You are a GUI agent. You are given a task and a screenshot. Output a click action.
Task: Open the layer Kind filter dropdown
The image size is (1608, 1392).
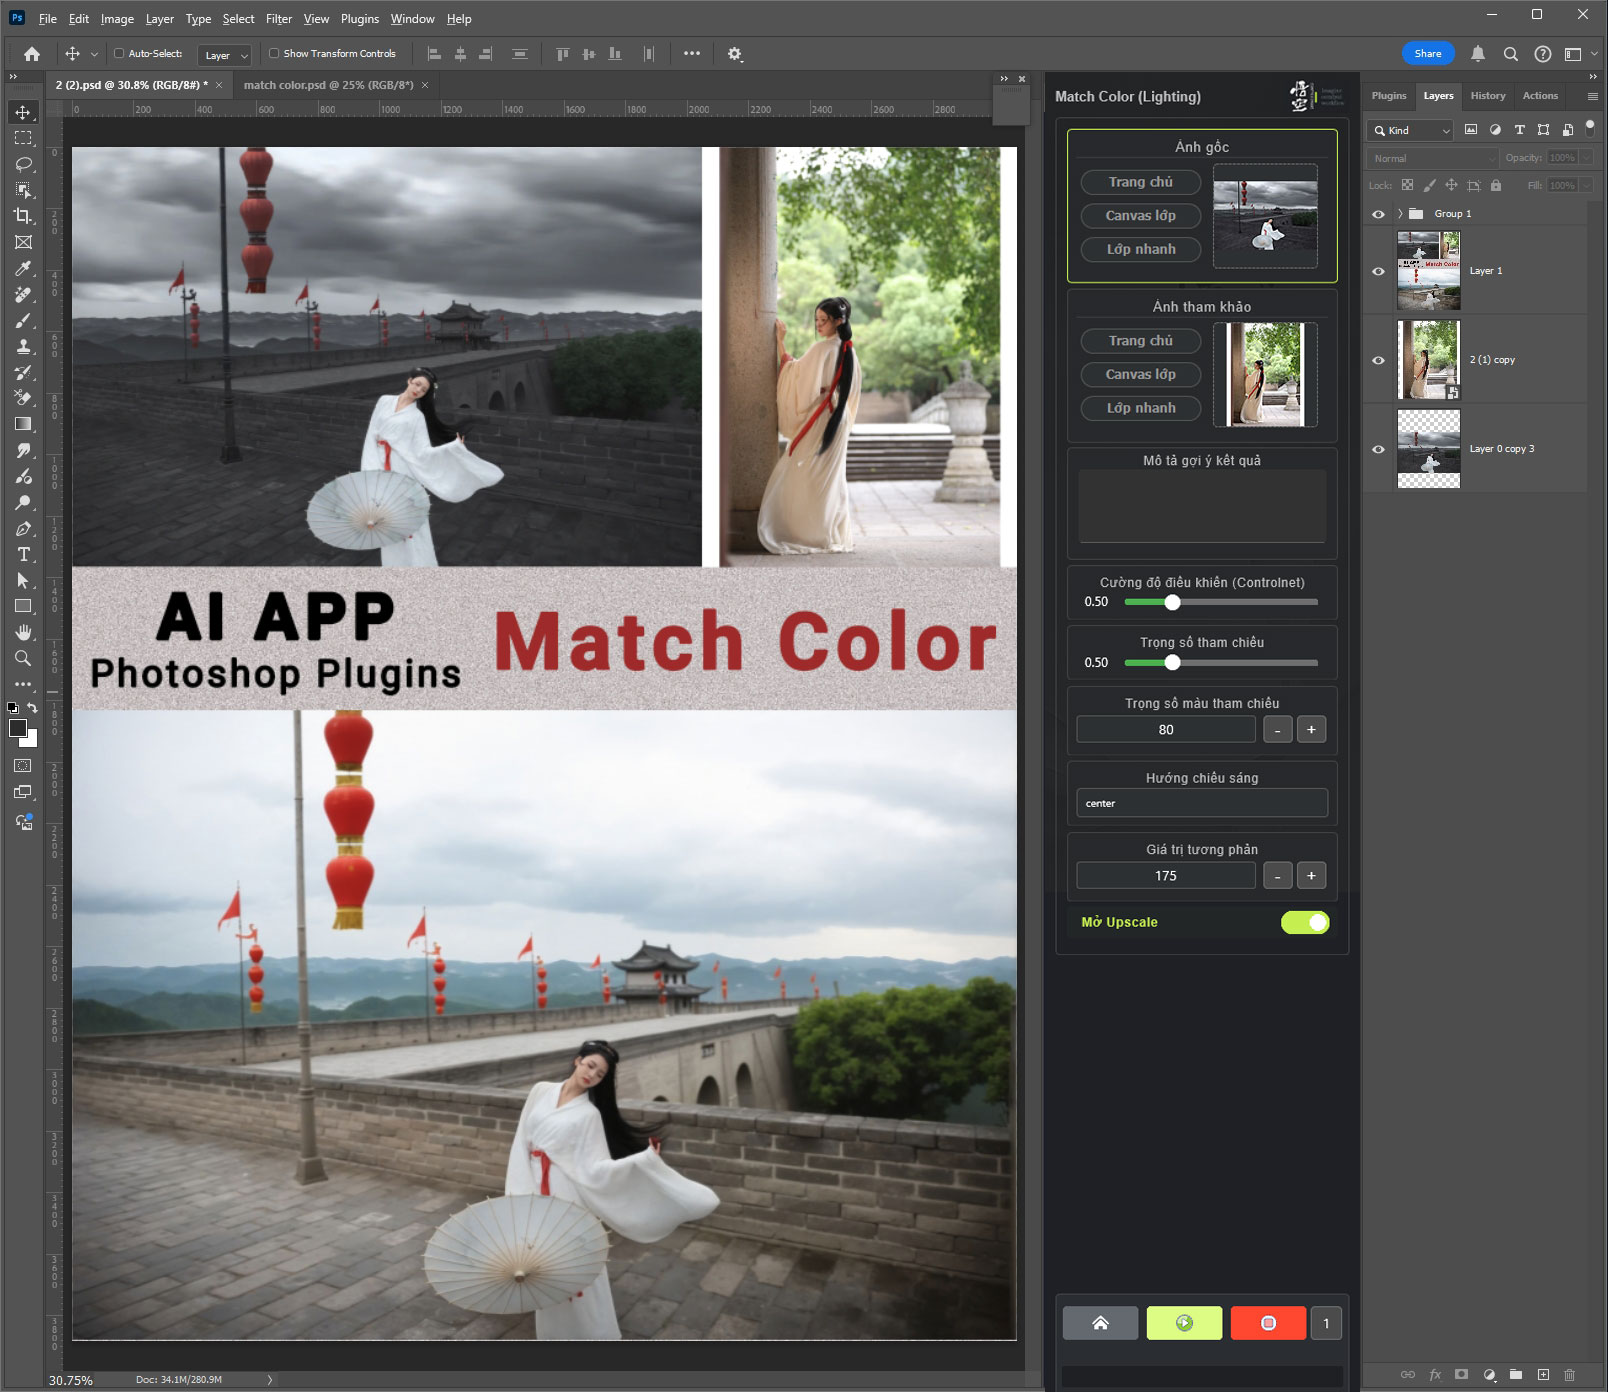[1410, 130]
